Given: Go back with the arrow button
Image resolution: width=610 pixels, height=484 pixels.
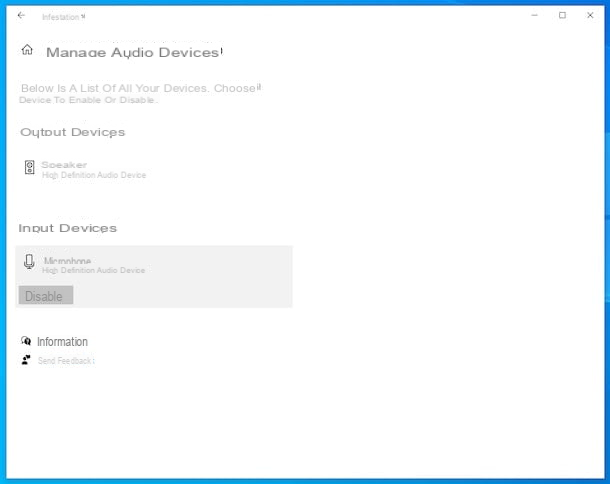Looking at the screenshot, I should pyautogui.click(x=21, y=16).
